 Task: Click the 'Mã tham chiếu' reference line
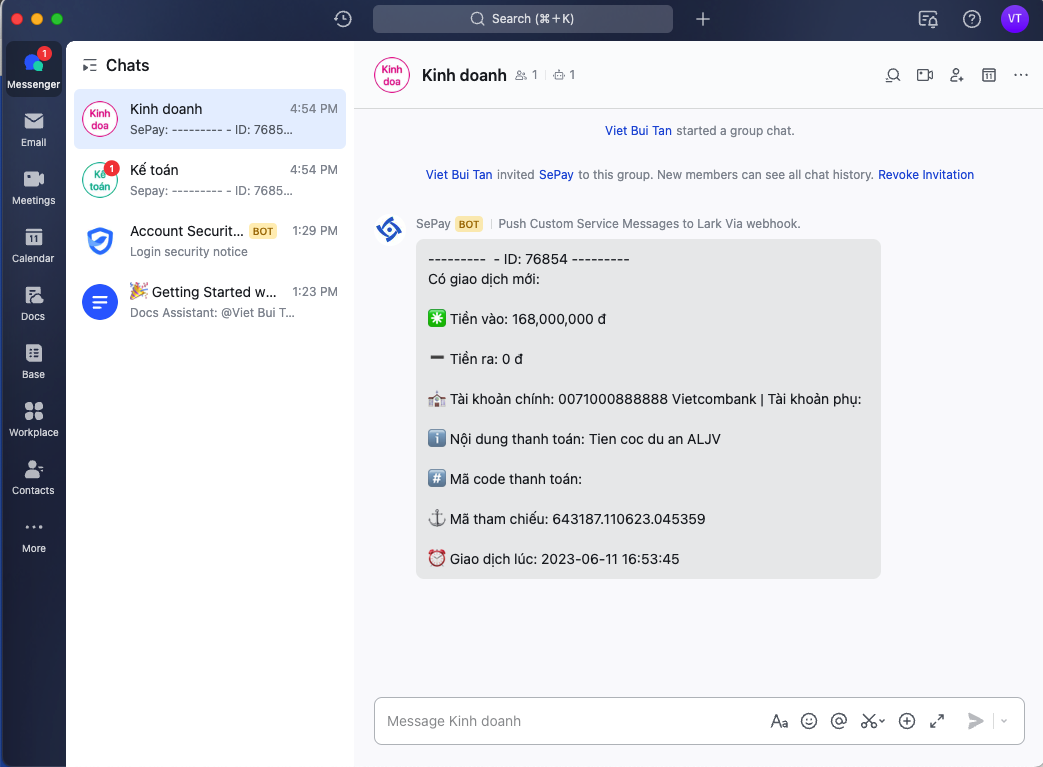(x=567, y=519)
